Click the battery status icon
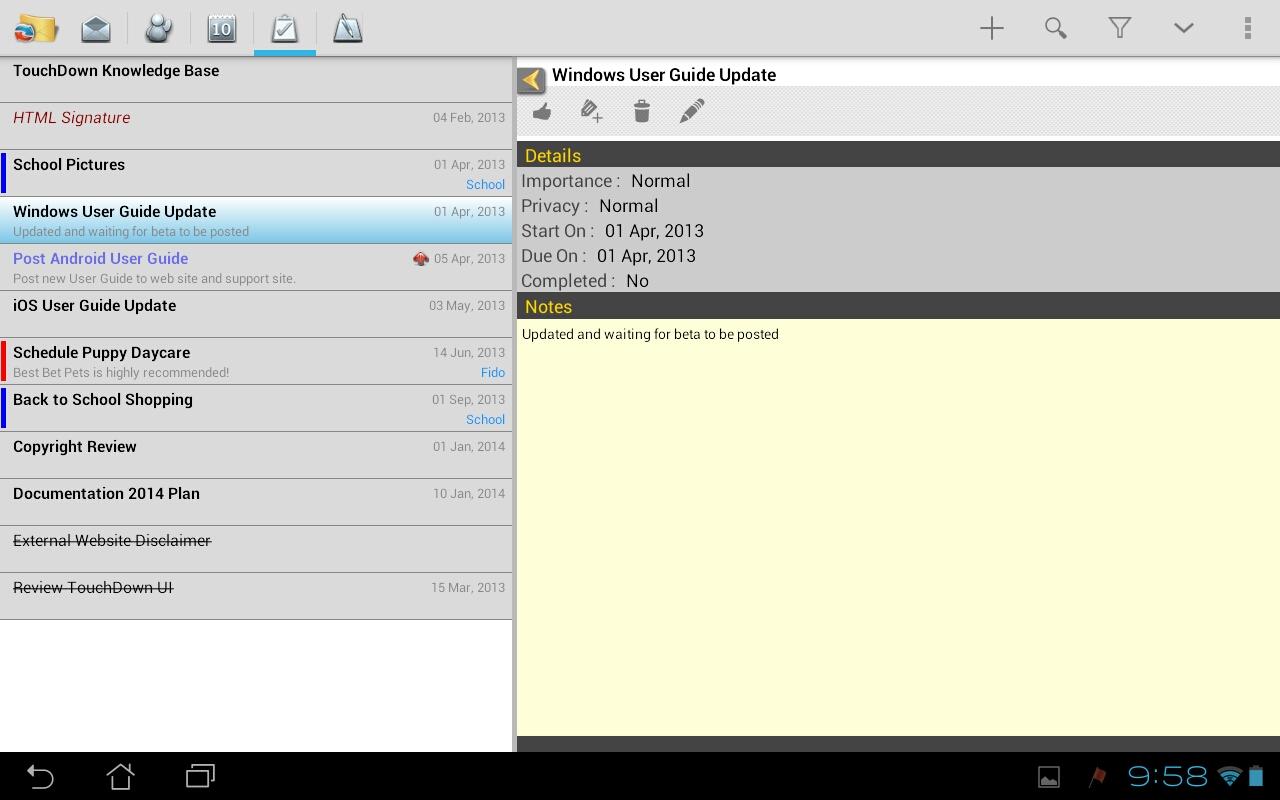 point(1256,776)
